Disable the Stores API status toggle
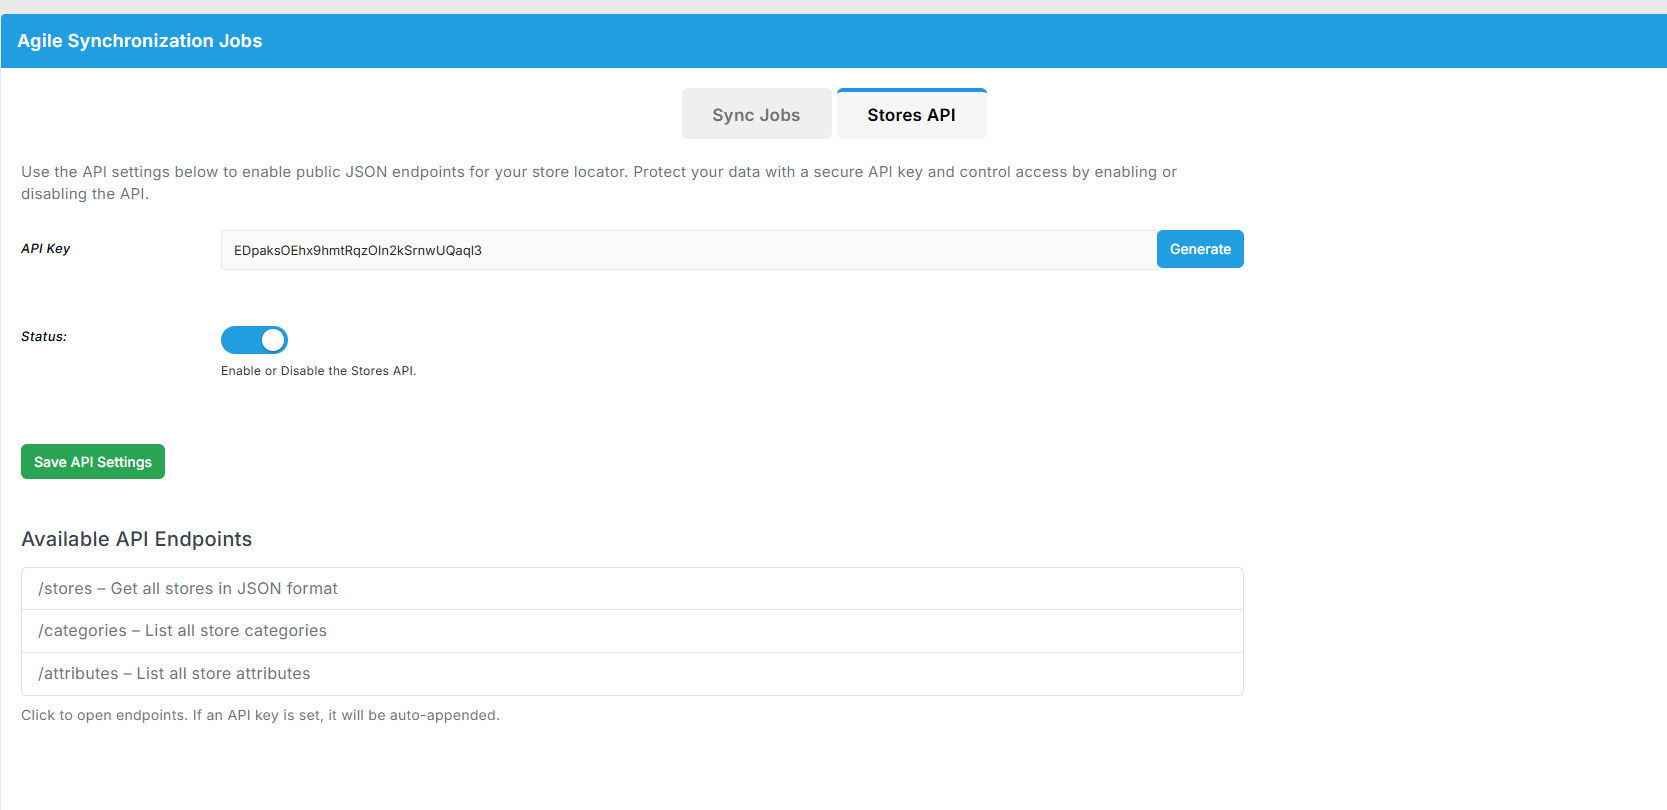1667x810 pixels. pyautogui.click(x=254, y=340)
